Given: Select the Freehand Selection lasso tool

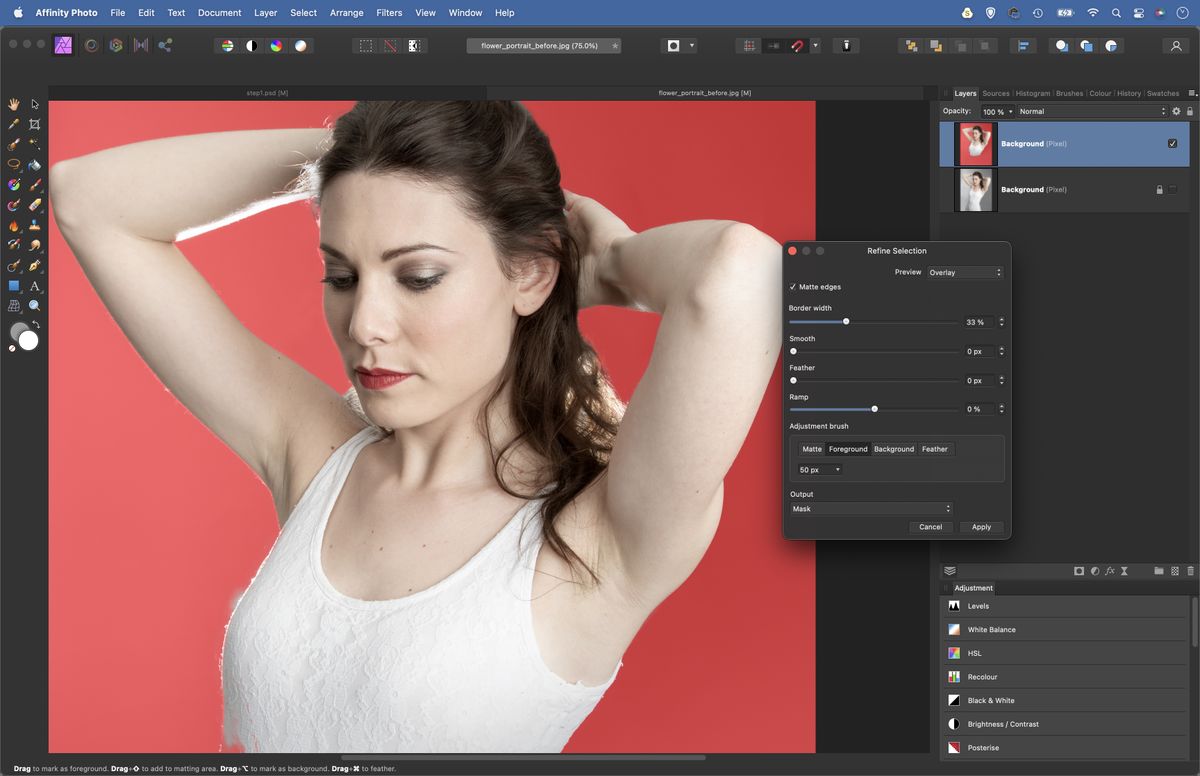Looking at the screenshot, I should [14, 164].
